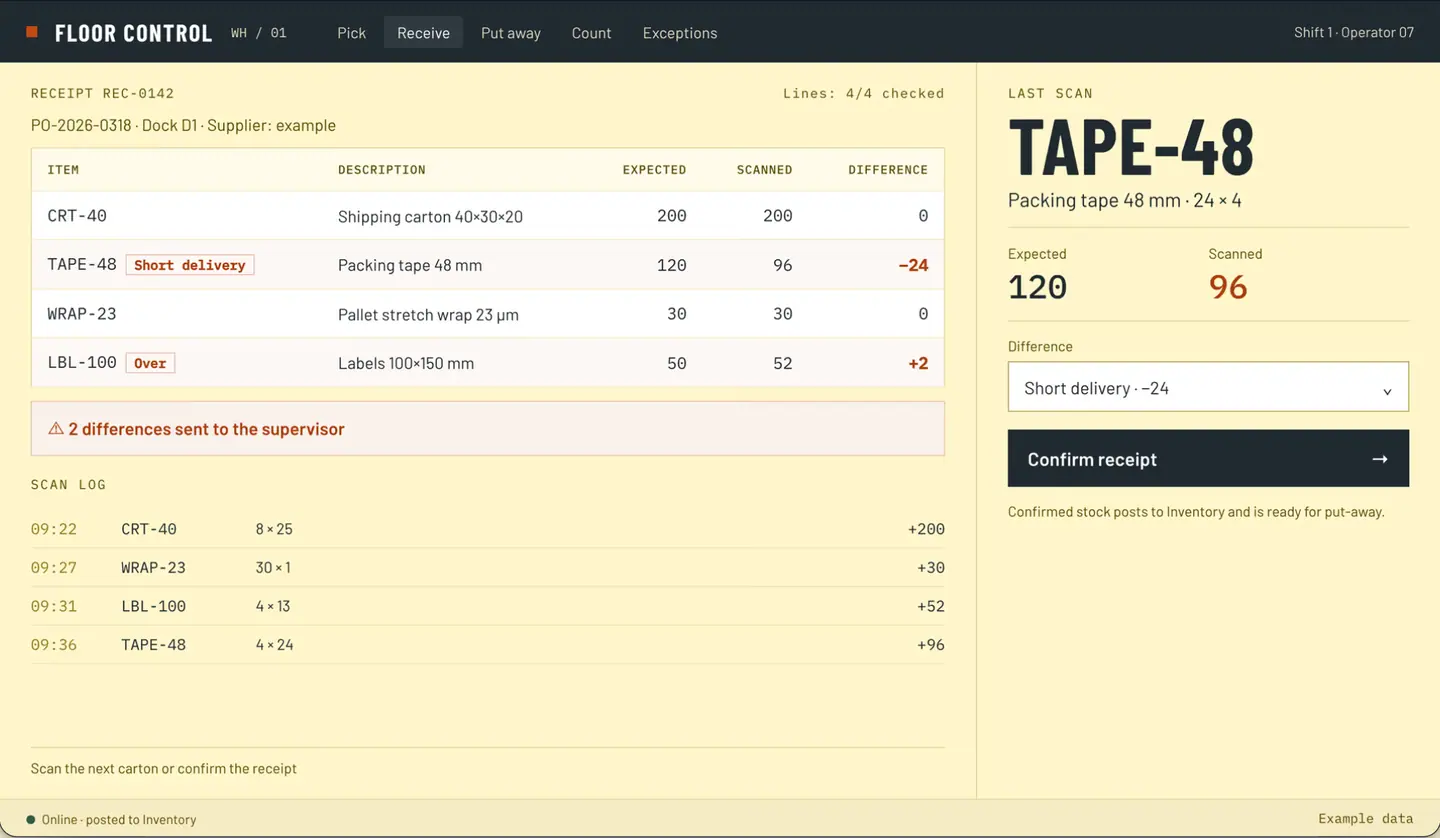Click Labels 100×150 mm description
The width and height of the screenshot is (1440, 838).
pos(406,363)
